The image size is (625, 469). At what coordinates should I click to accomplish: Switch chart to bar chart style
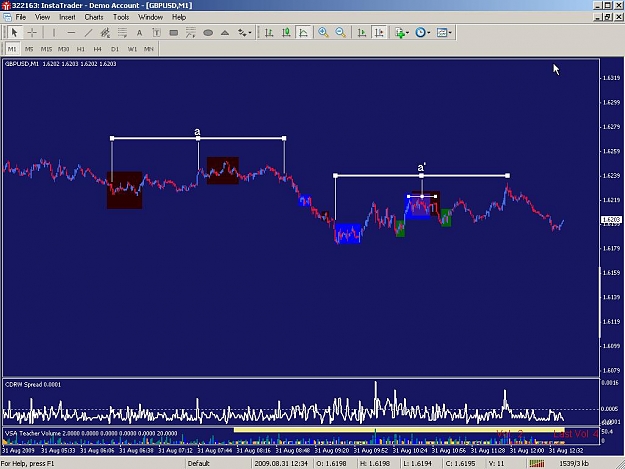click(269, 33)
